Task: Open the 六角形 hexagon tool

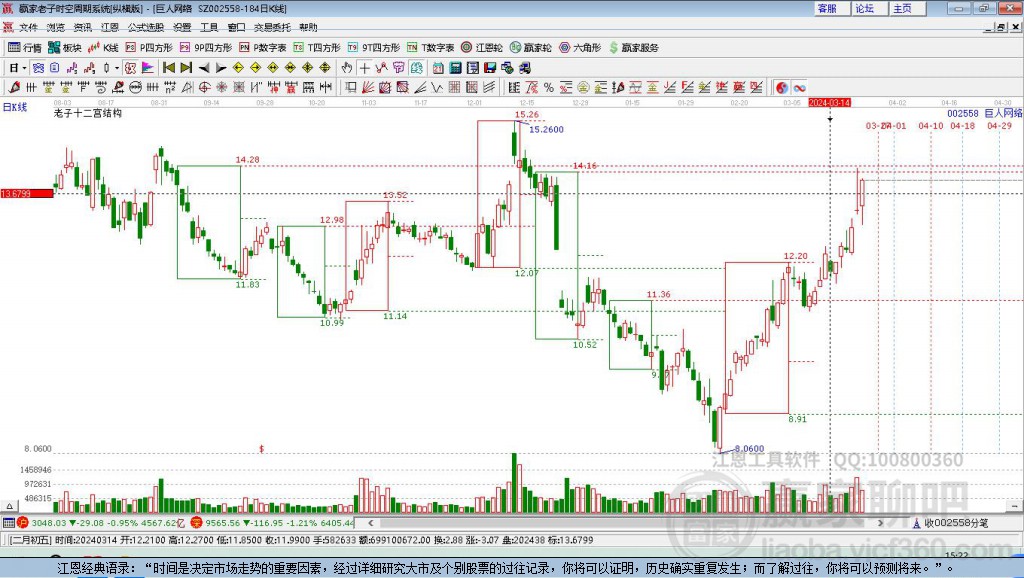Action: (580, 48)
